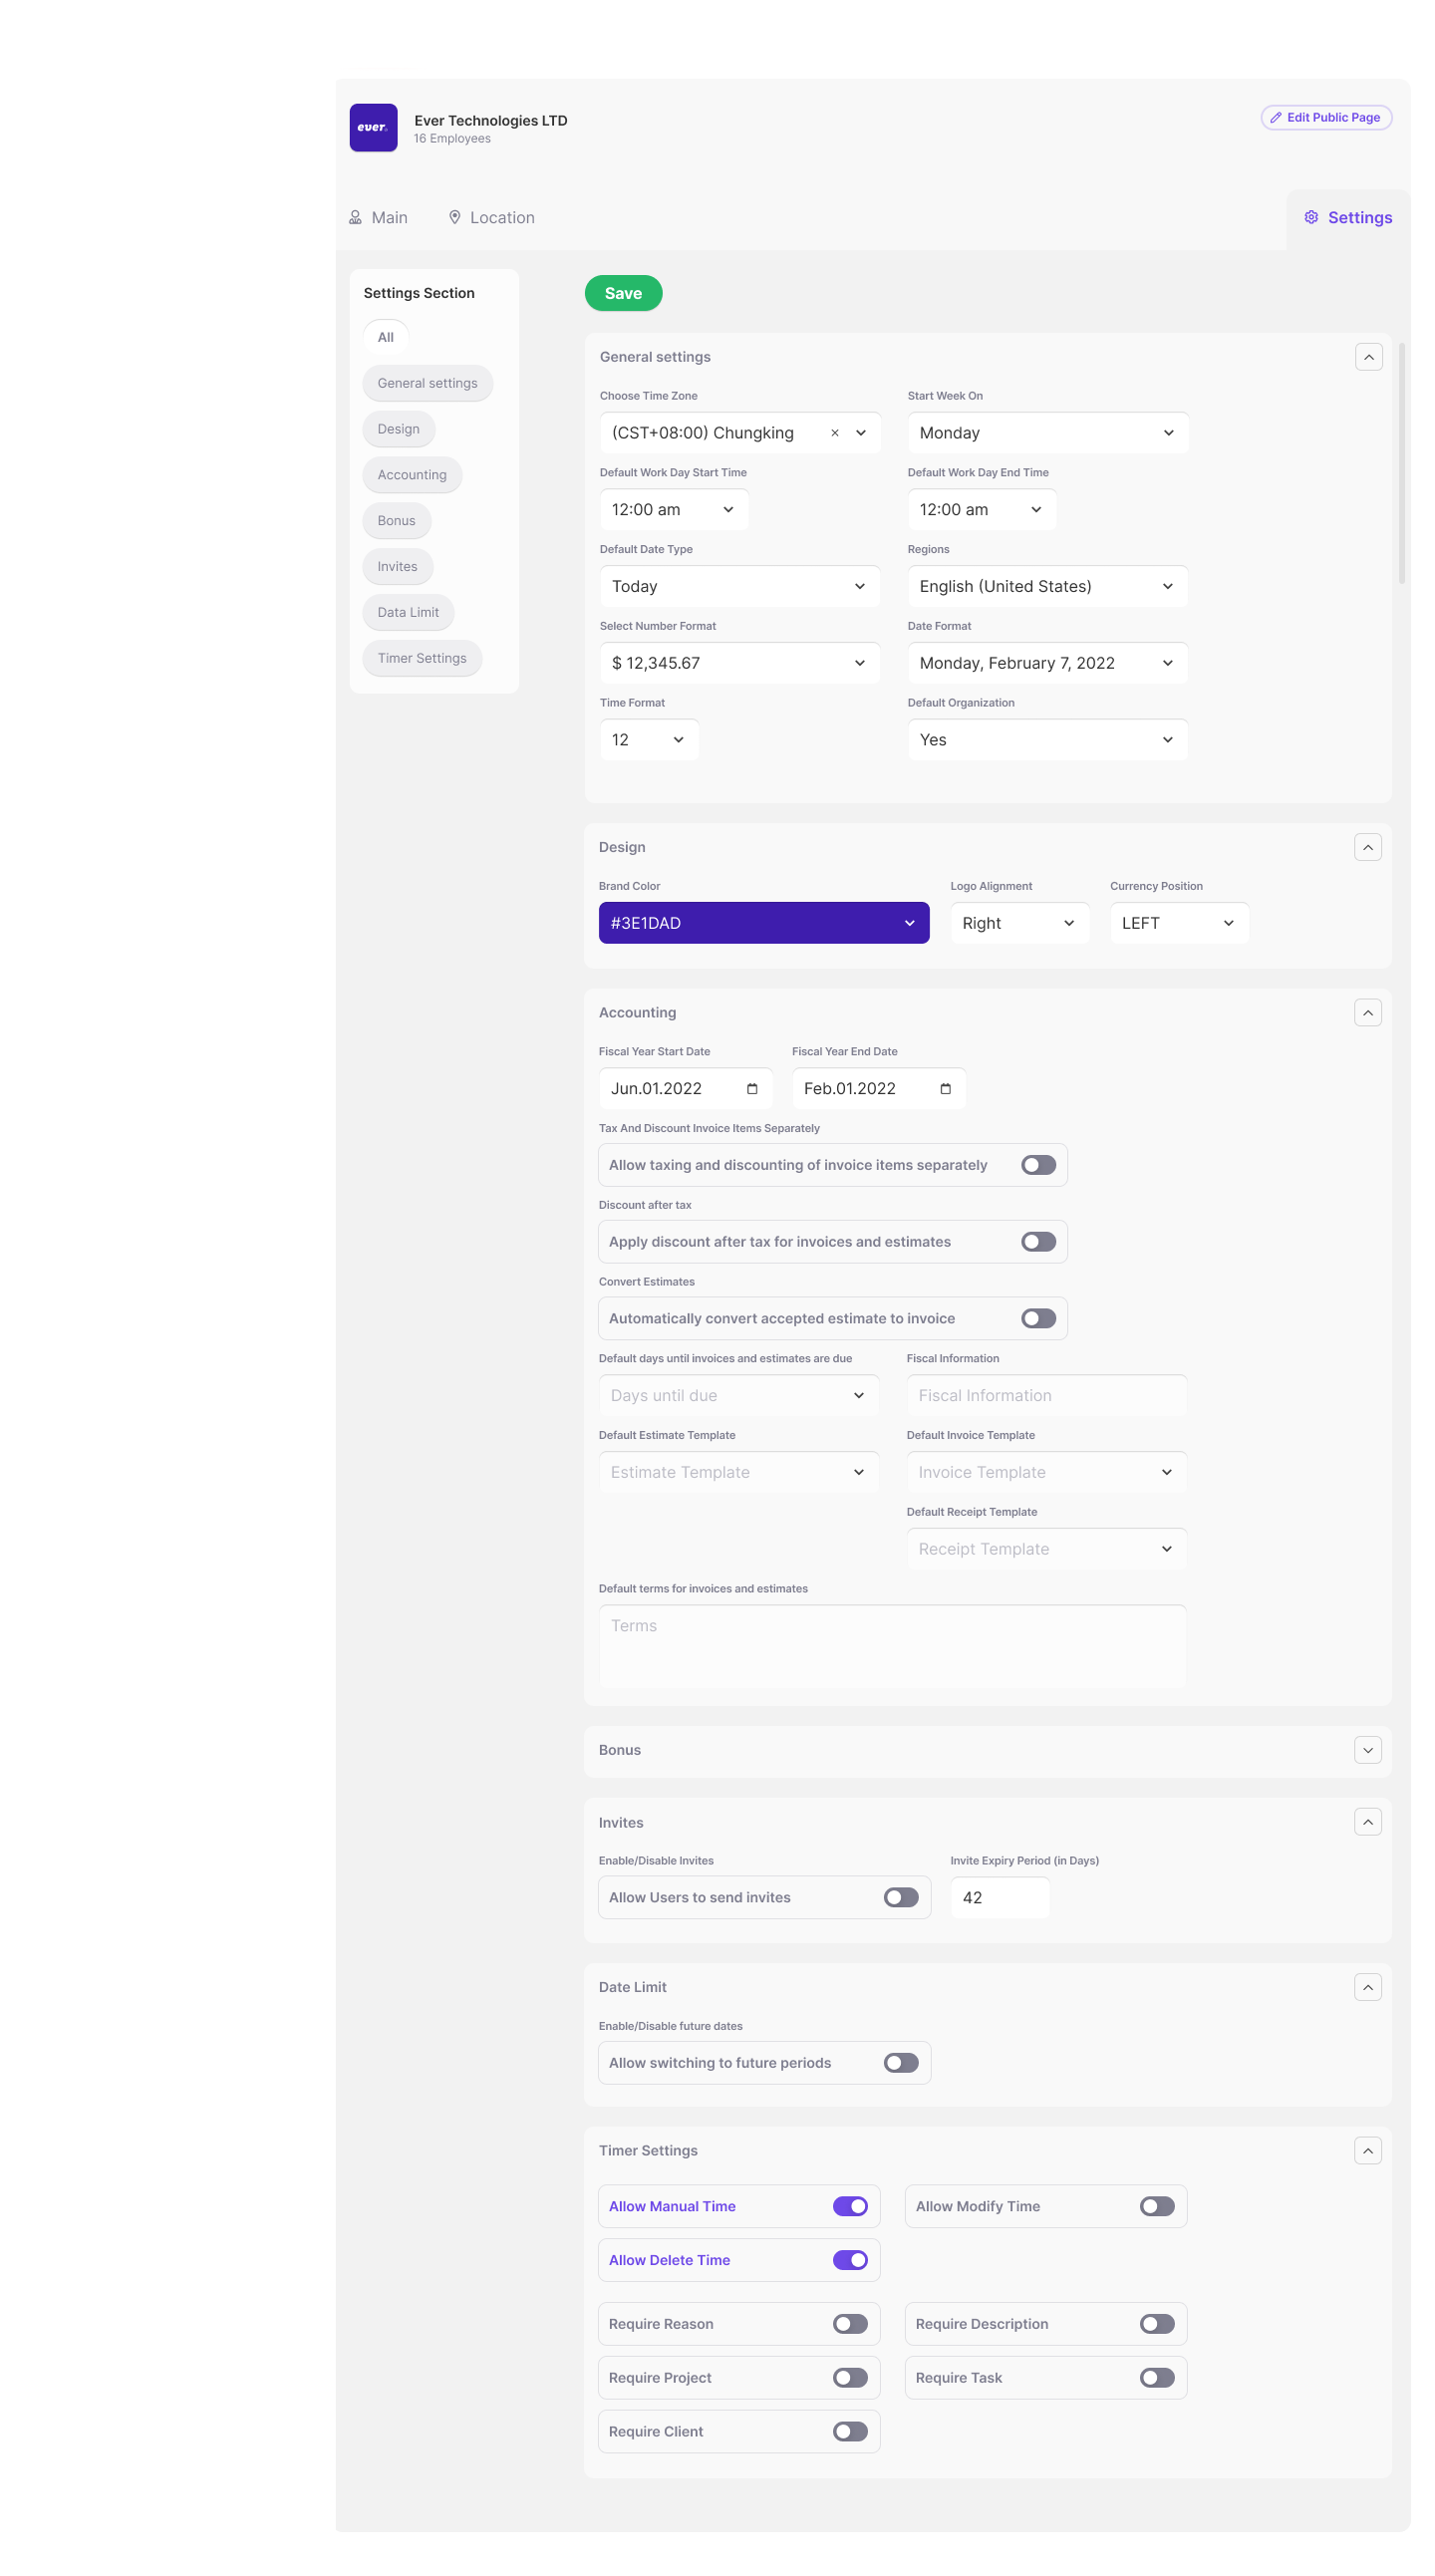Viewport: 1435px width, 2576px height.
Task: Disable Allow Manual Time
Action: click(850, 2206)
